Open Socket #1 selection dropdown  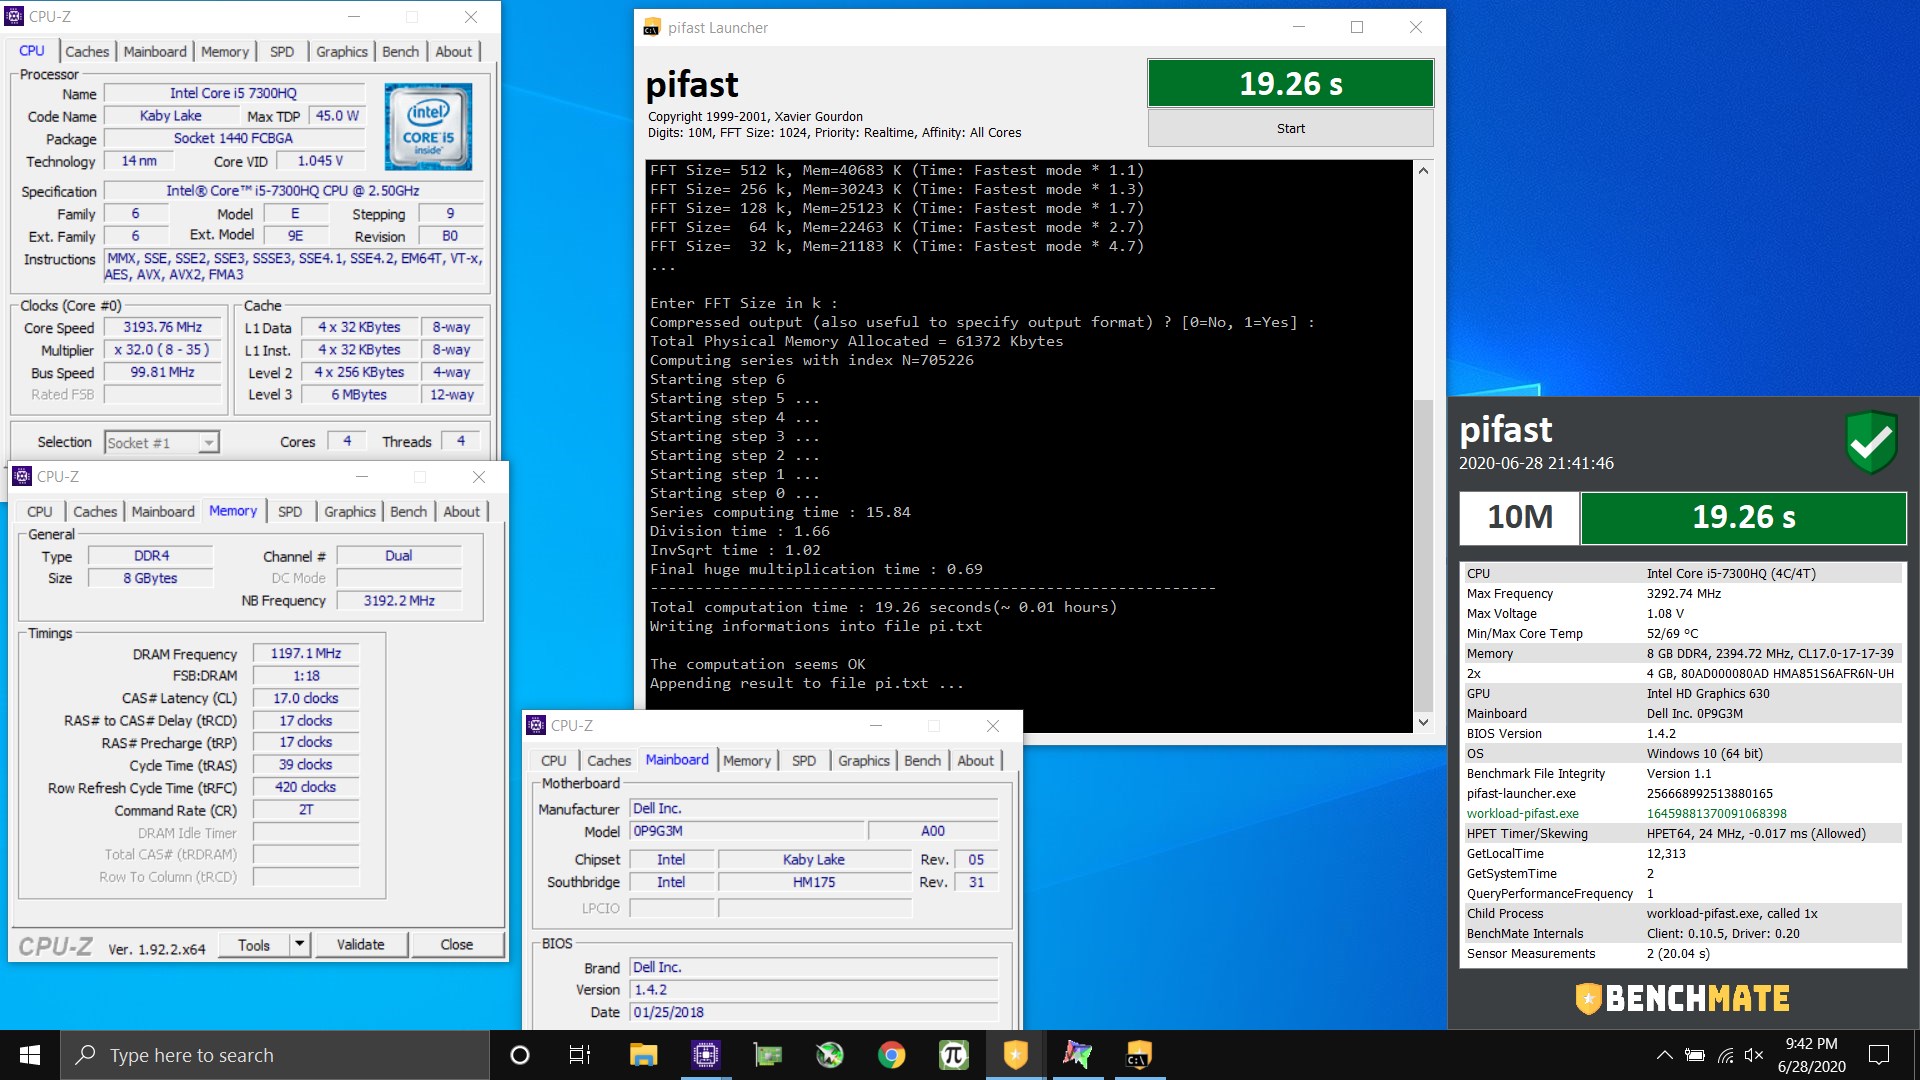pyautogui.click(x=162, y=442)
